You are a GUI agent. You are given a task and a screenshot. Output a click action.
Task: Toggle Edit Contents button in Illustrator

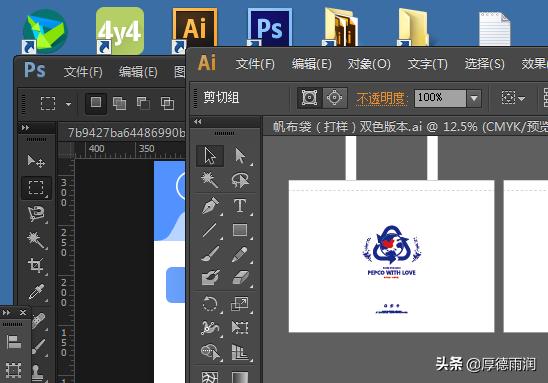point(334,98)
